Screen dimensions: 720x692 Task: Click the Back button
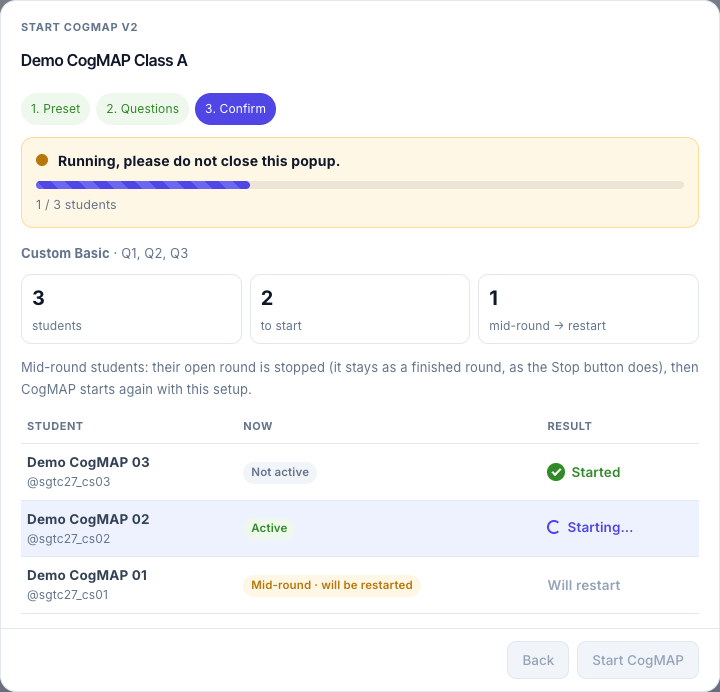coord(538,660)
